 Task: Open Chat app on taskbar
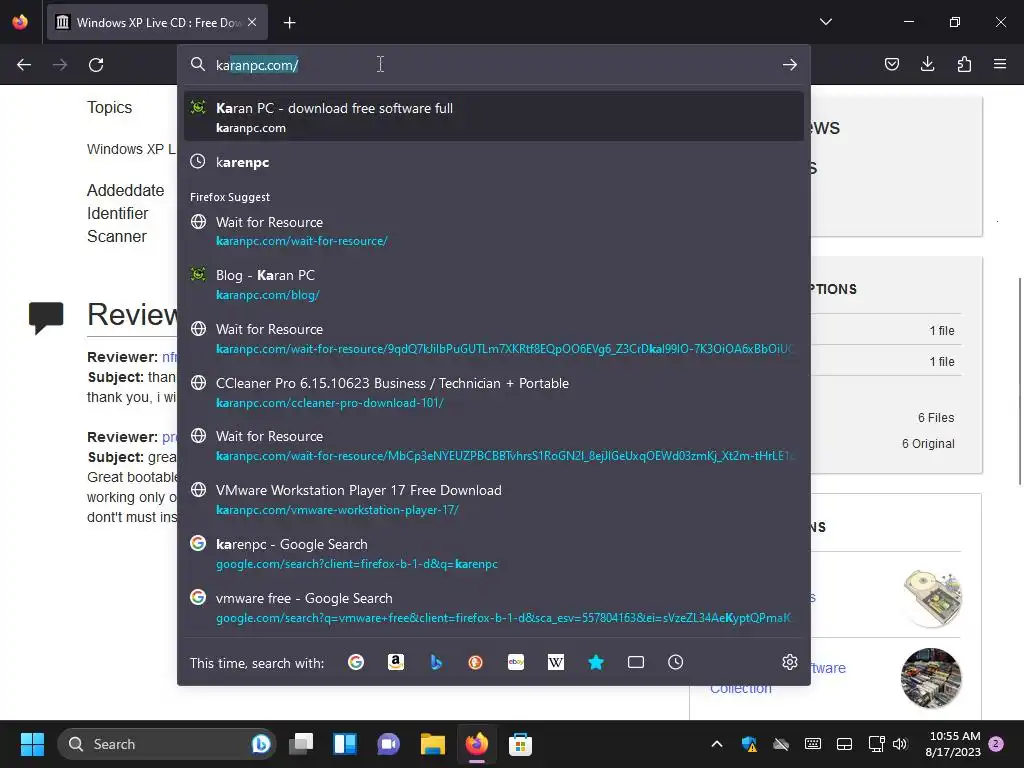click(x=389, y=744)
